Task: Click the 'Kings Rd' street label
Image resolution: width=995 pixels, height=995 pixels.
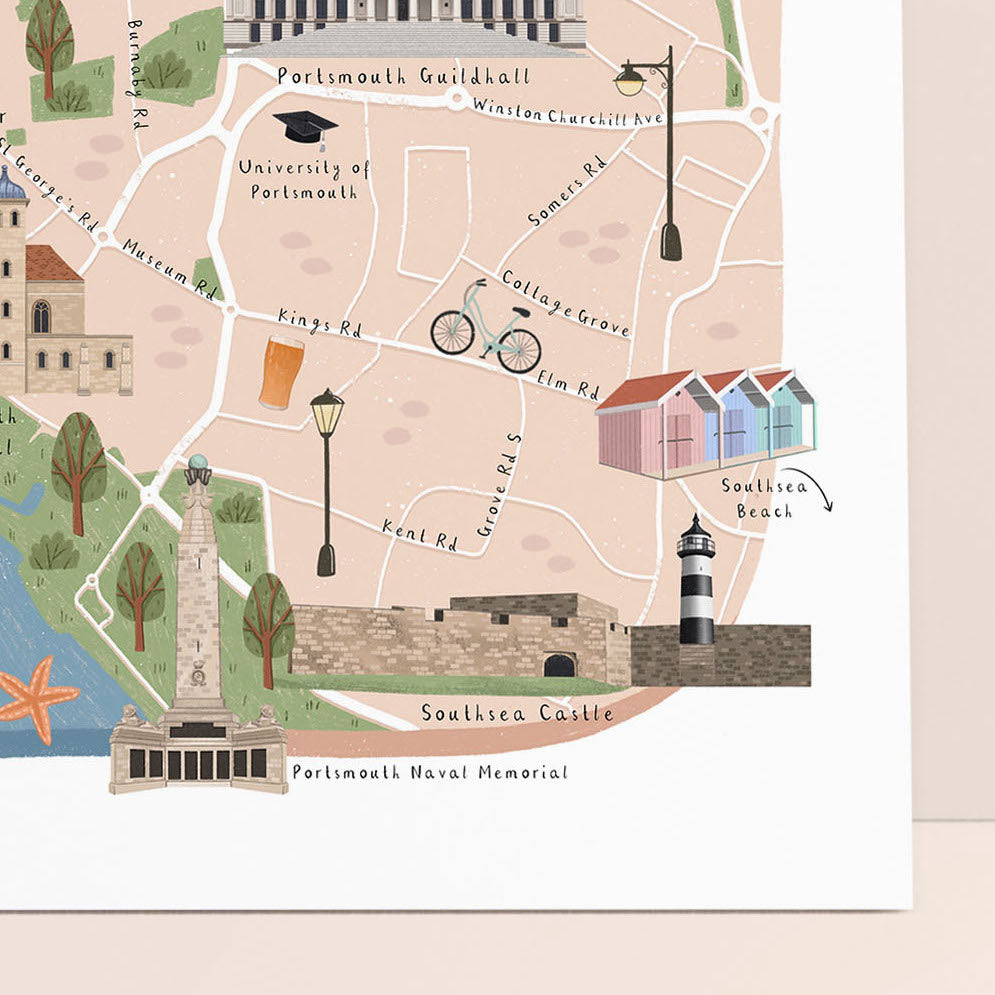Action: coord(320,323)
